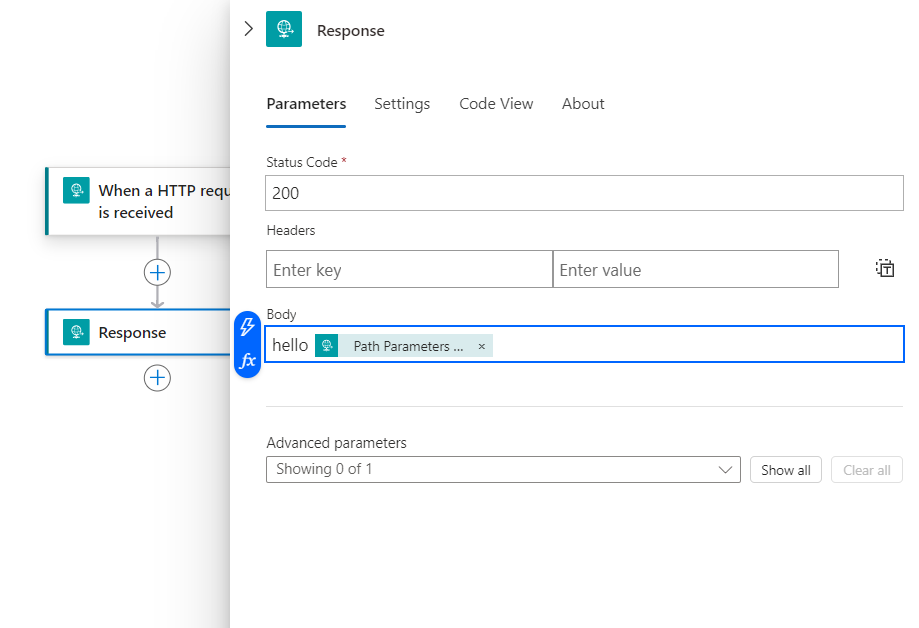
Task: Add a step between trigger and Response
Action: click(157, 272)
